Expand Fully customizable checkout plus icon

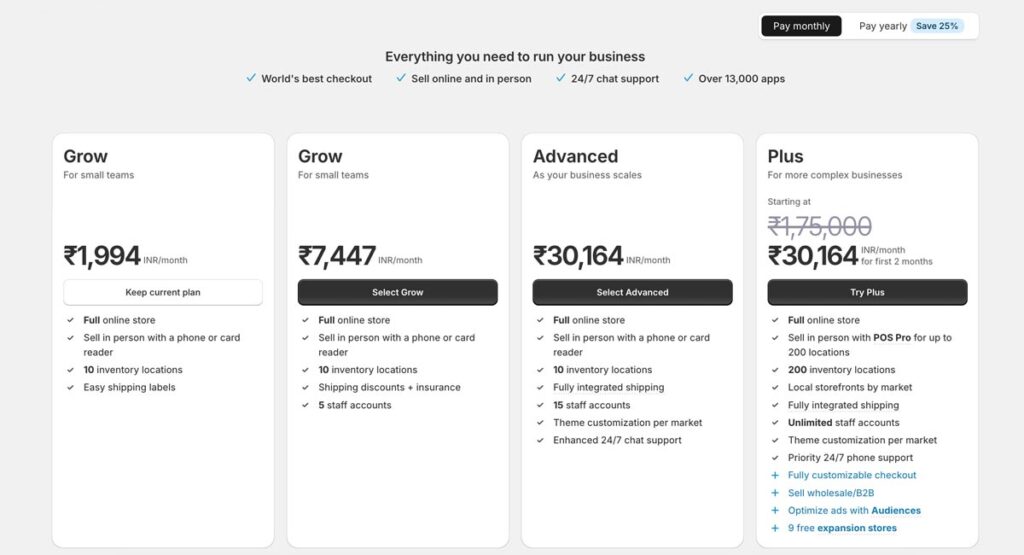(x=774, y=475)
